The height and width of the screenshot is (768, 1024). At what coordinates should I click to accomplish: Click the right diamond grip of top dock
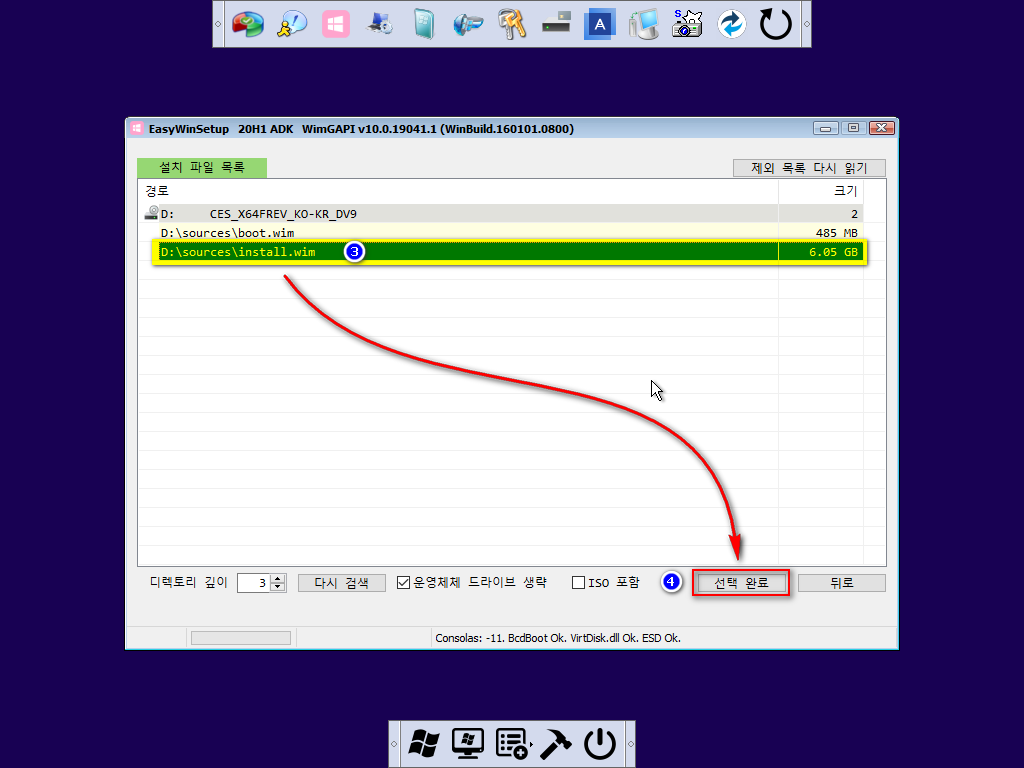coord(807,24)
